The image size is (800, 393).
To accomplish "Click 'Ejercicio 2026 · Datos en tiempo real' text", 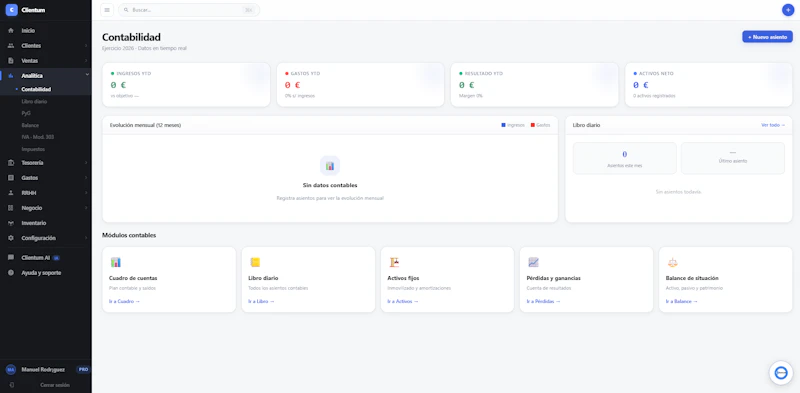I will (x=144, y=48).
